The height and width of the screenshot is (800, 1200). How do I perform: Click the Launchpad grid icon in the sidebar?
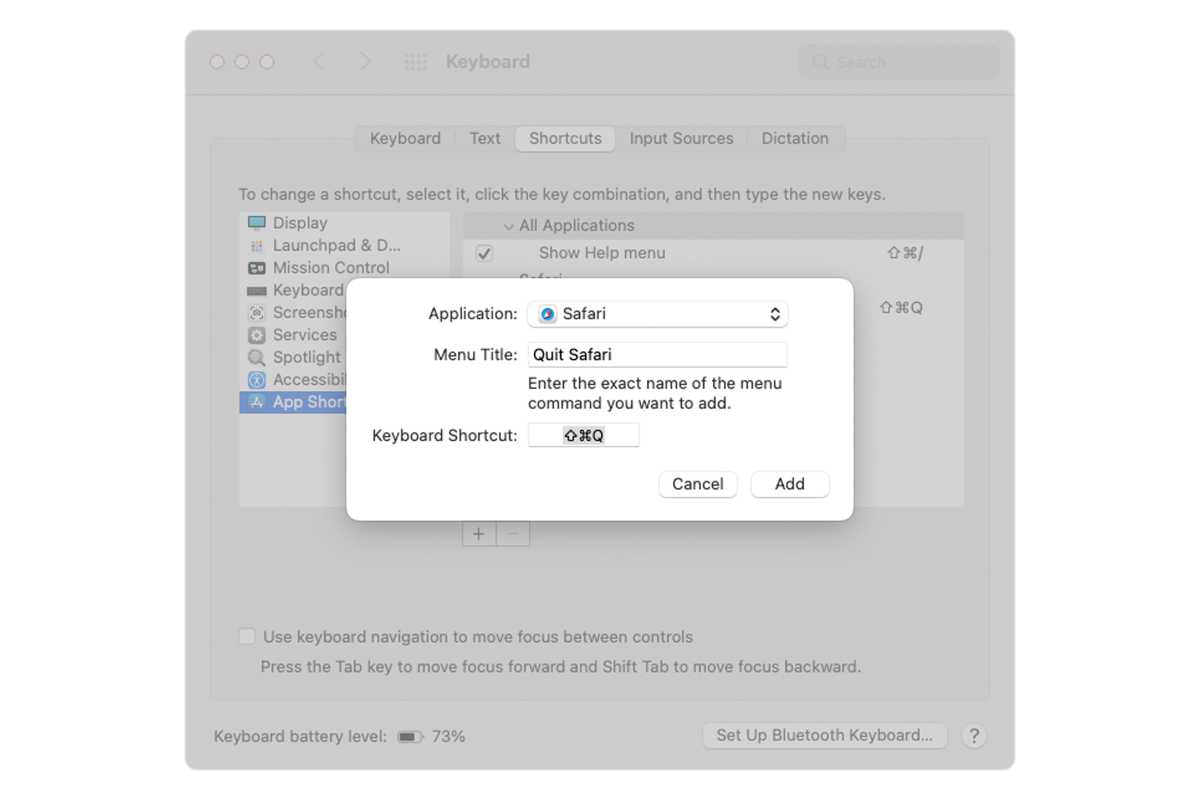click(x=257, y=246)
